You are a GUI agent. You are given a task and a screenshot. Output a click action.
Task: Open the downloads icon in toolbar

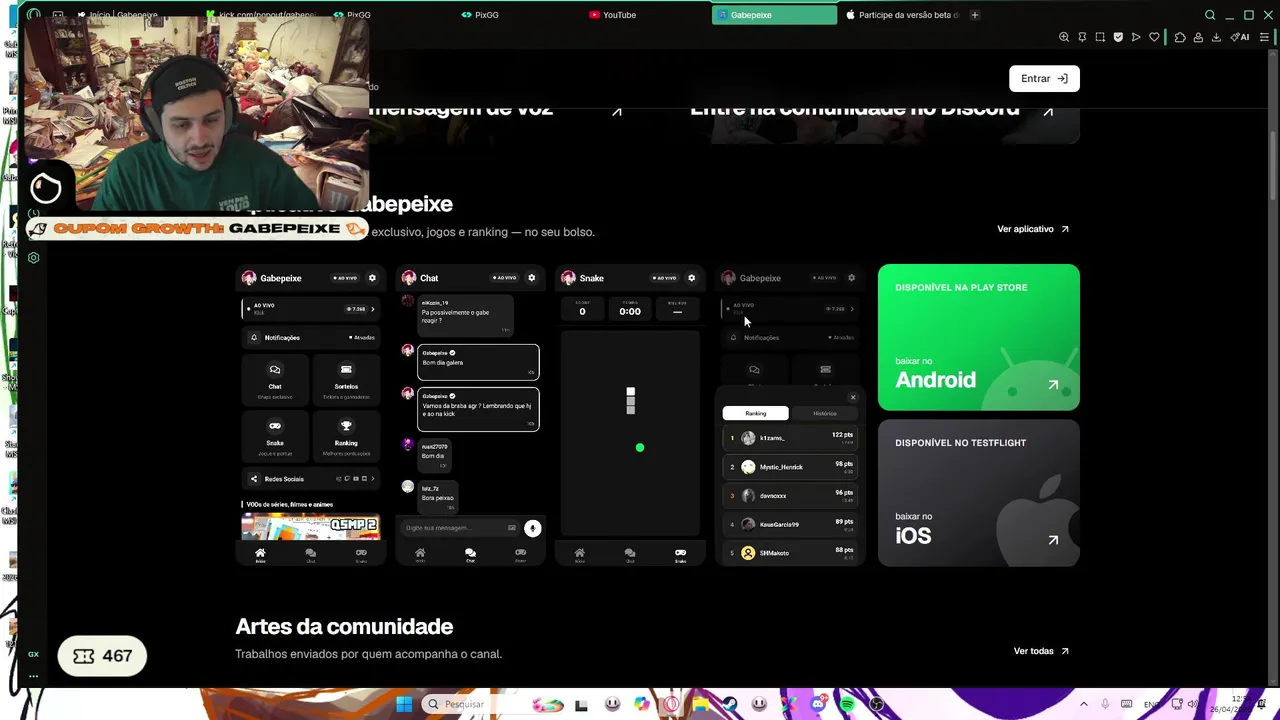click(x=1216, y=37)
